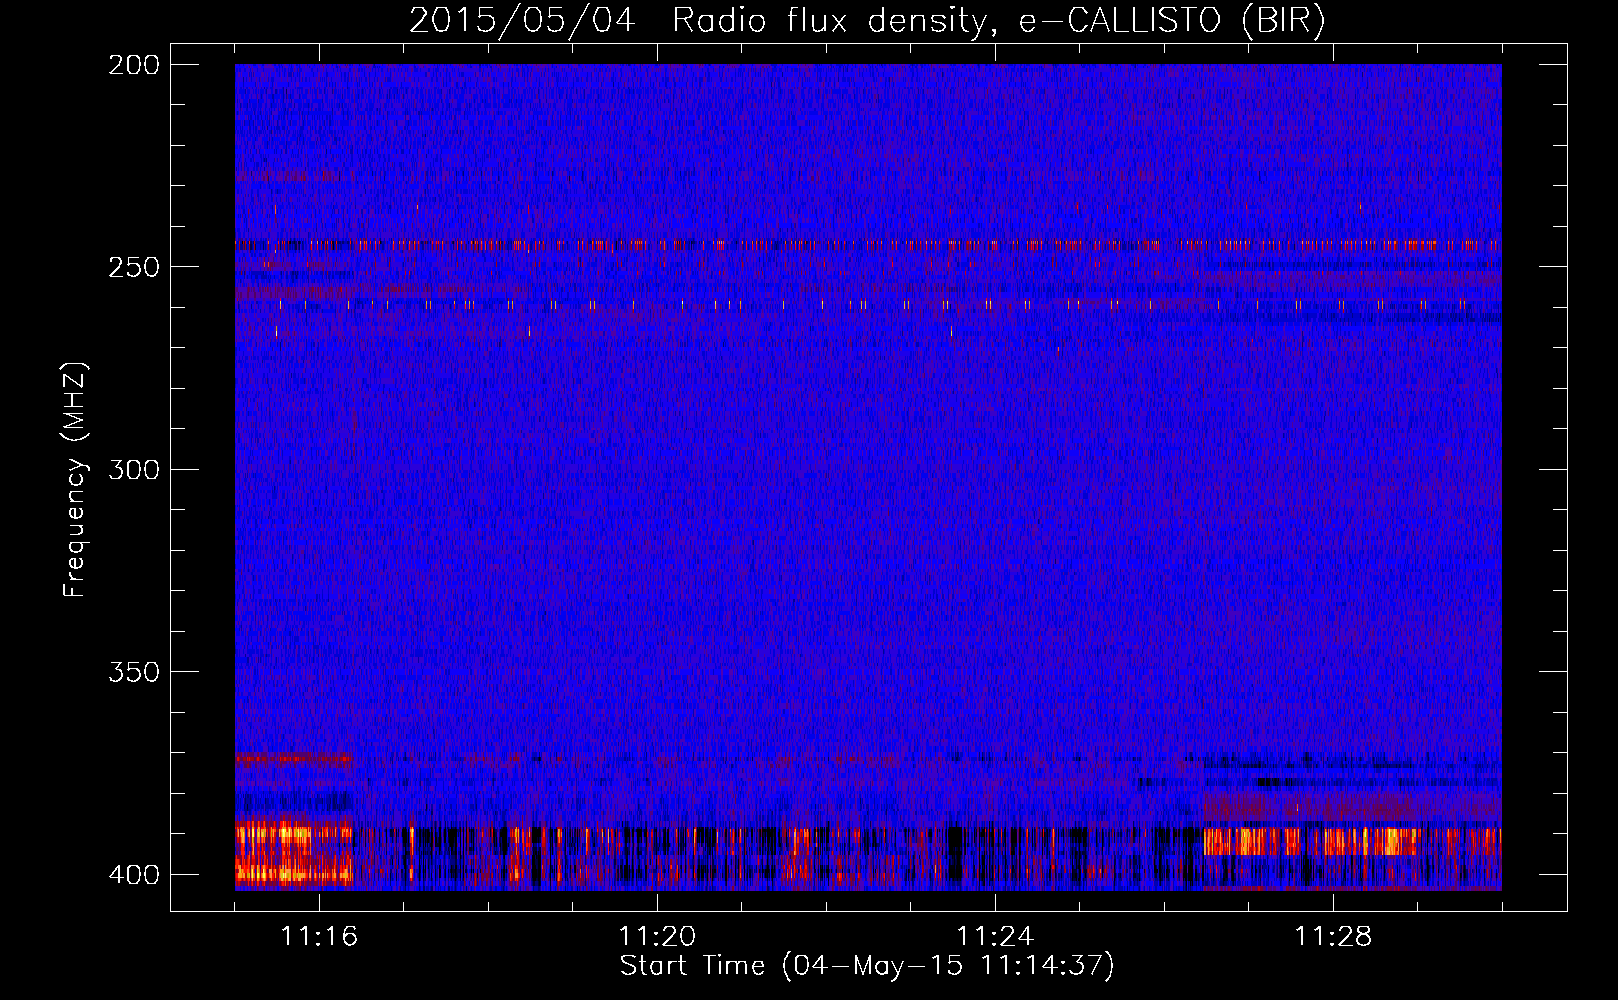Click the '300' frequency tick label

point(134,470)
